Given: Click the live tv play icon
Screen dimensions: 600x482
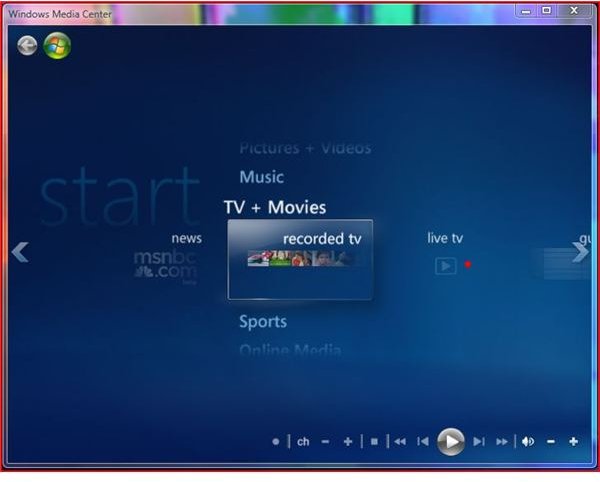Looking at the screenshot, I should coord(446,265).
